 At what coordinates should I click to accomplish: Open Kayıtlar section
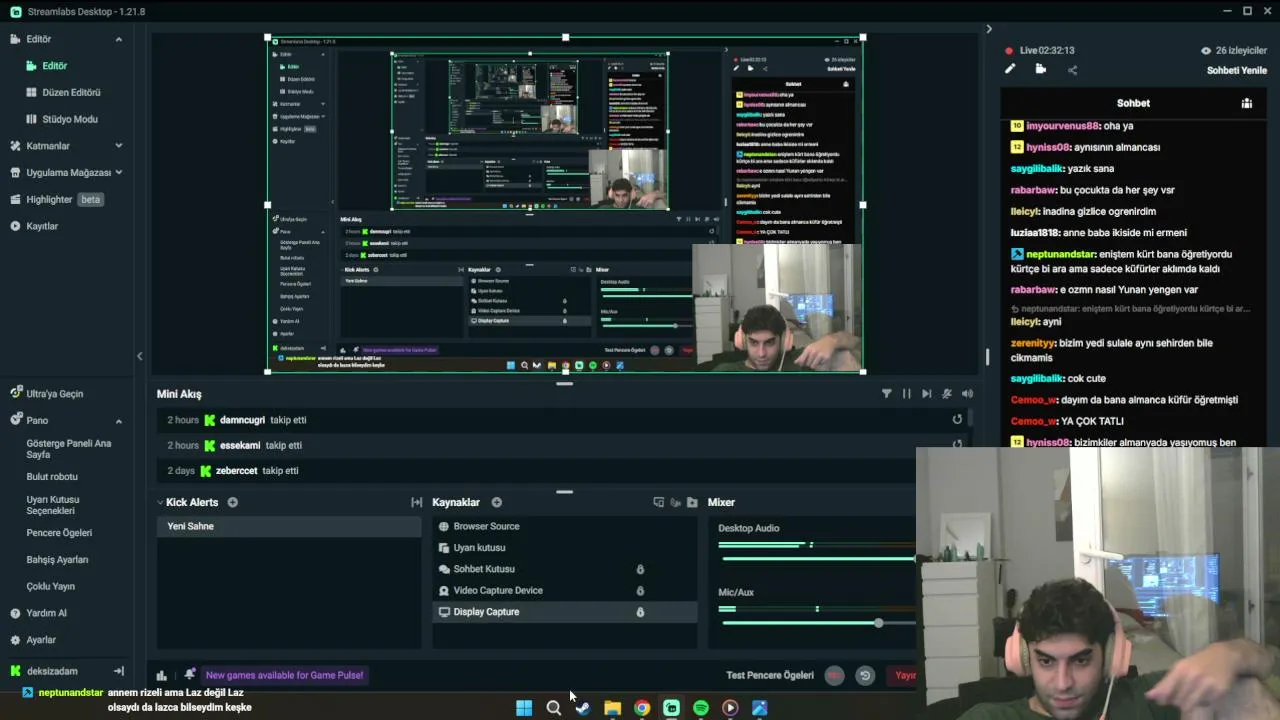point(42,226)
